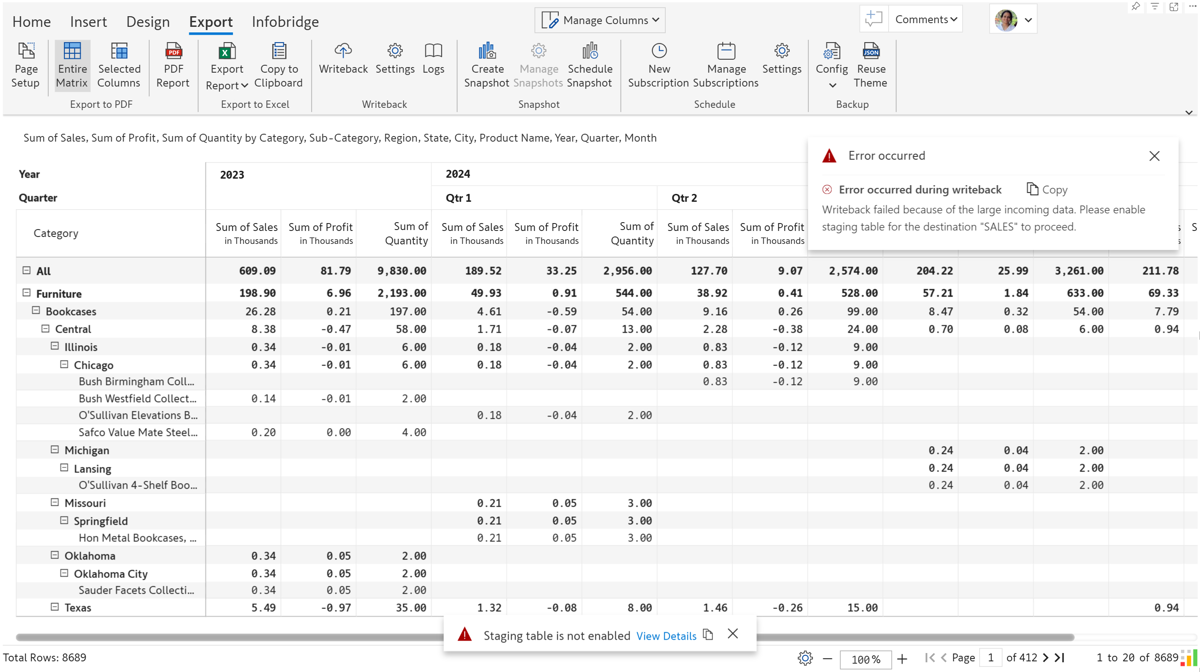The height and width of the screenshot is (672, 1200).
Task: Create a new Snapshot
Action: coord(487,66)
